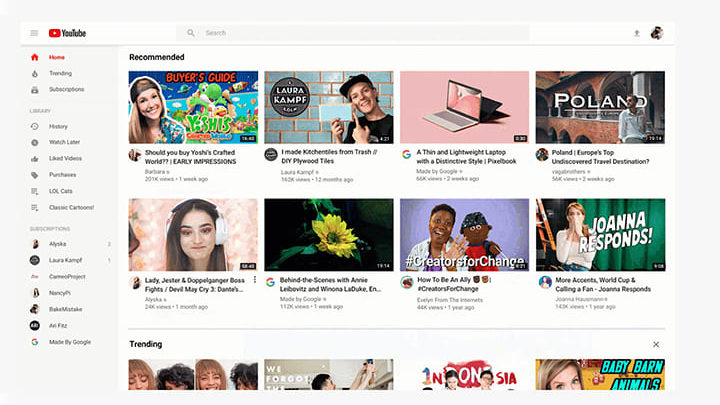Play the yellow flower Annie Leibovitz thumbnail

tap(329, 235)
